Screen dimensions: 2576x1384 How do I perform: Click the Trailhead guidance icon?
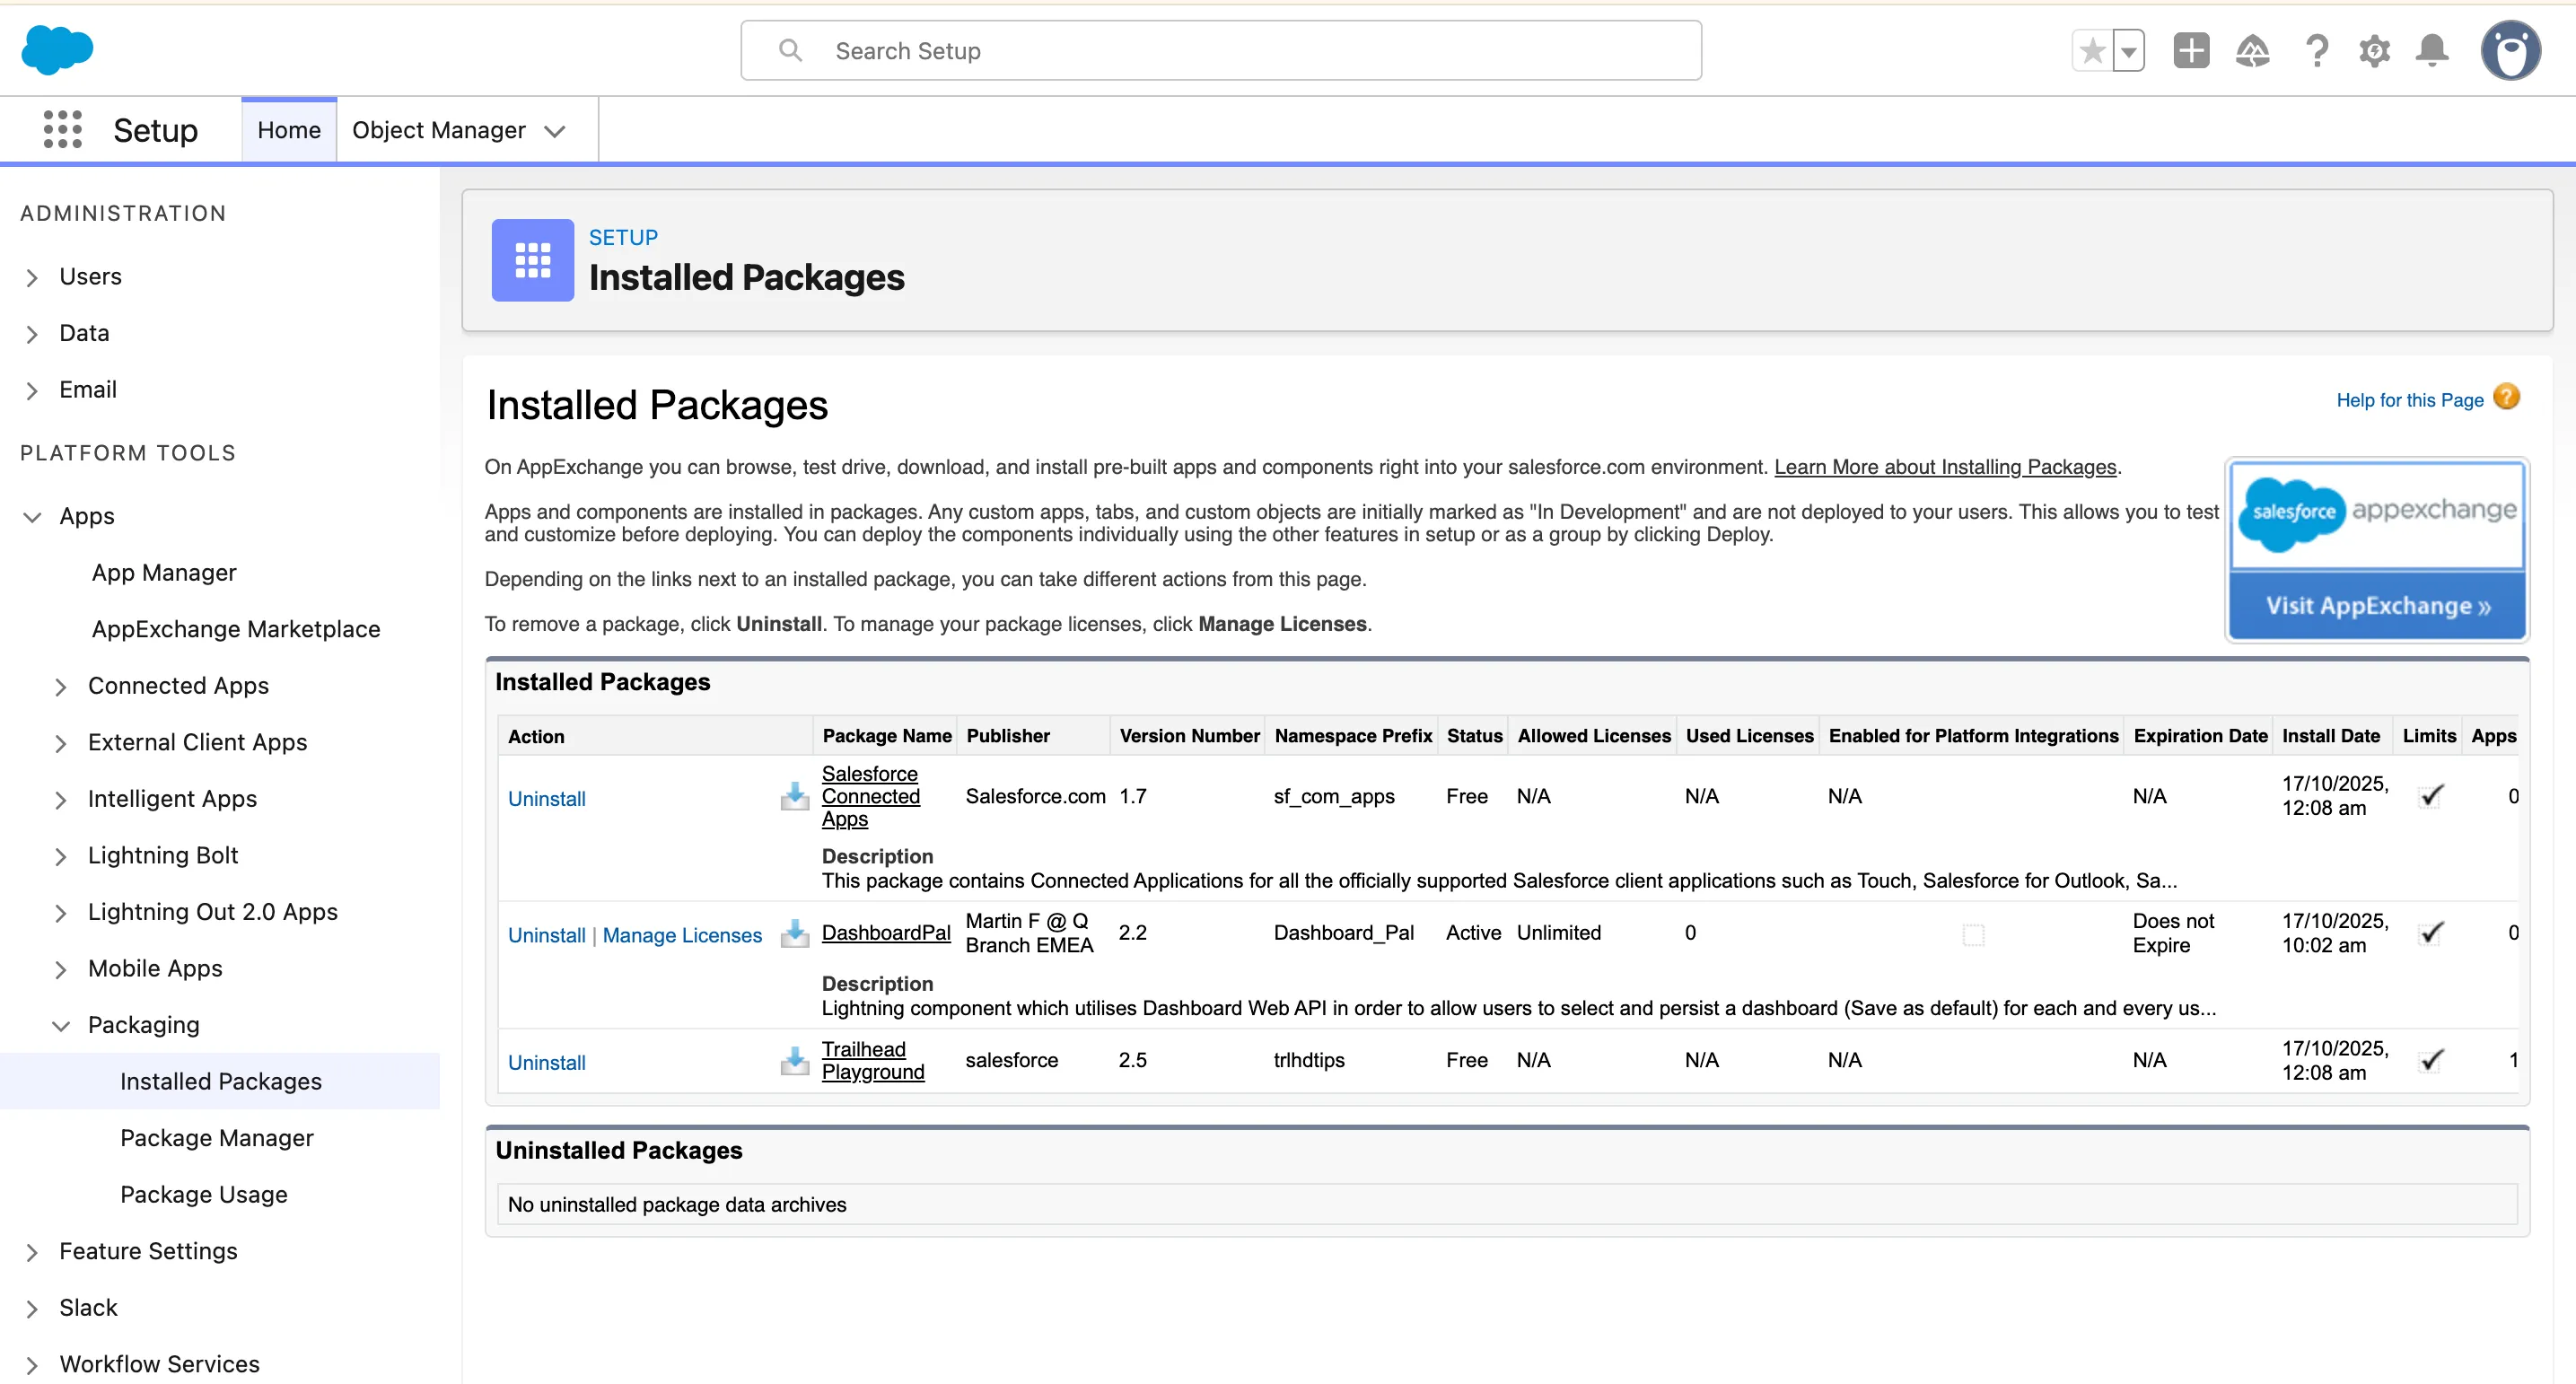tap(2252, 51)
